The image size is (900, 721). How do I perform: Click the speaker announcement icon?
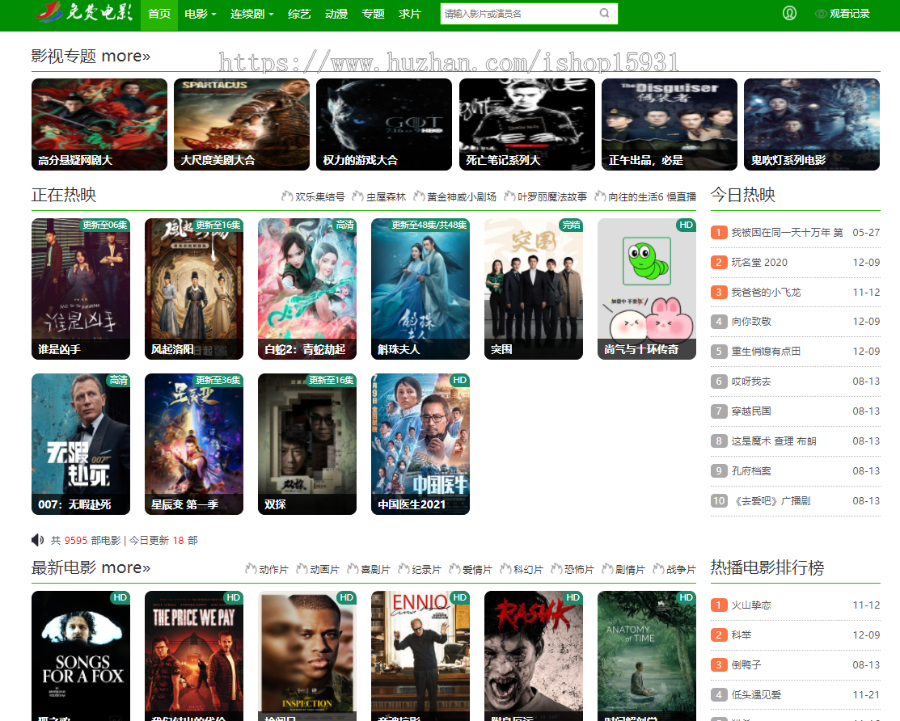coord(37,540)
